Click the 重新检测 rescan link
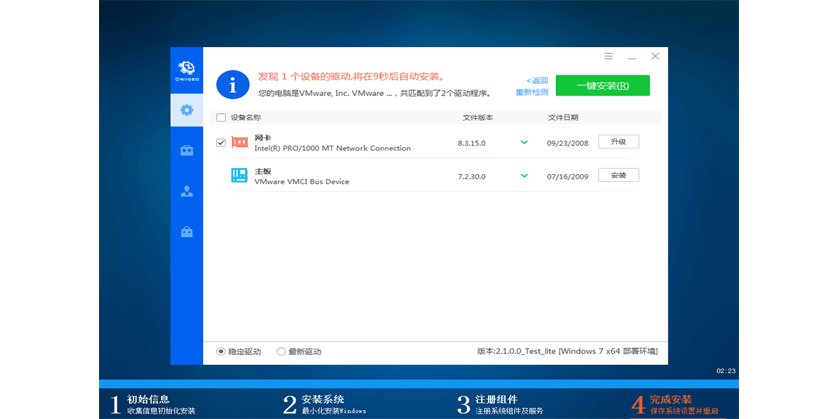The image size is (838, 419). coord(532,92)
